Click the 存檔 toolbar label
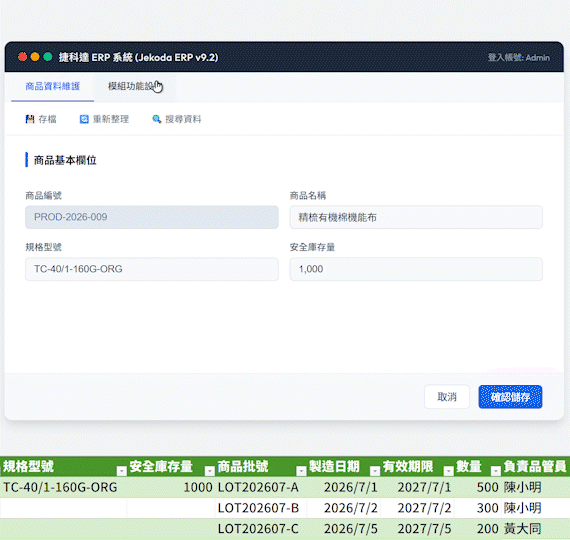Screen dimensions: 570x540 pos(48,119)
